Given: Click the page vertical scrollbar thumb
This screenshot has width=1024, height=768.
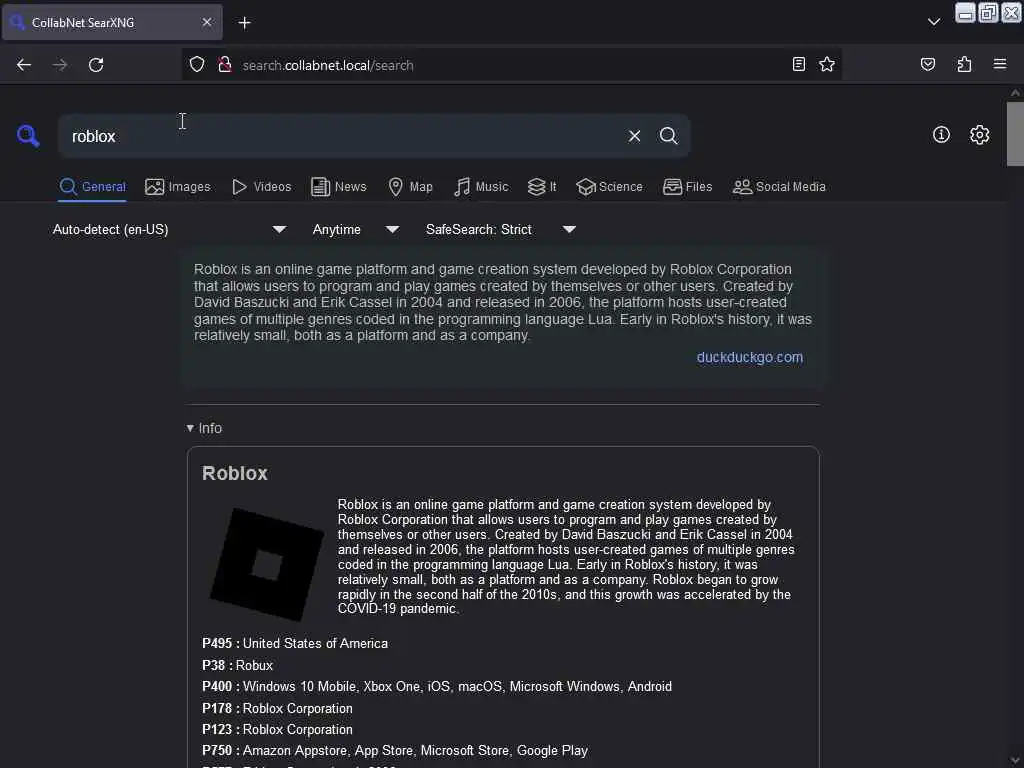Looking at the screenshot, I should (1015, 134).
